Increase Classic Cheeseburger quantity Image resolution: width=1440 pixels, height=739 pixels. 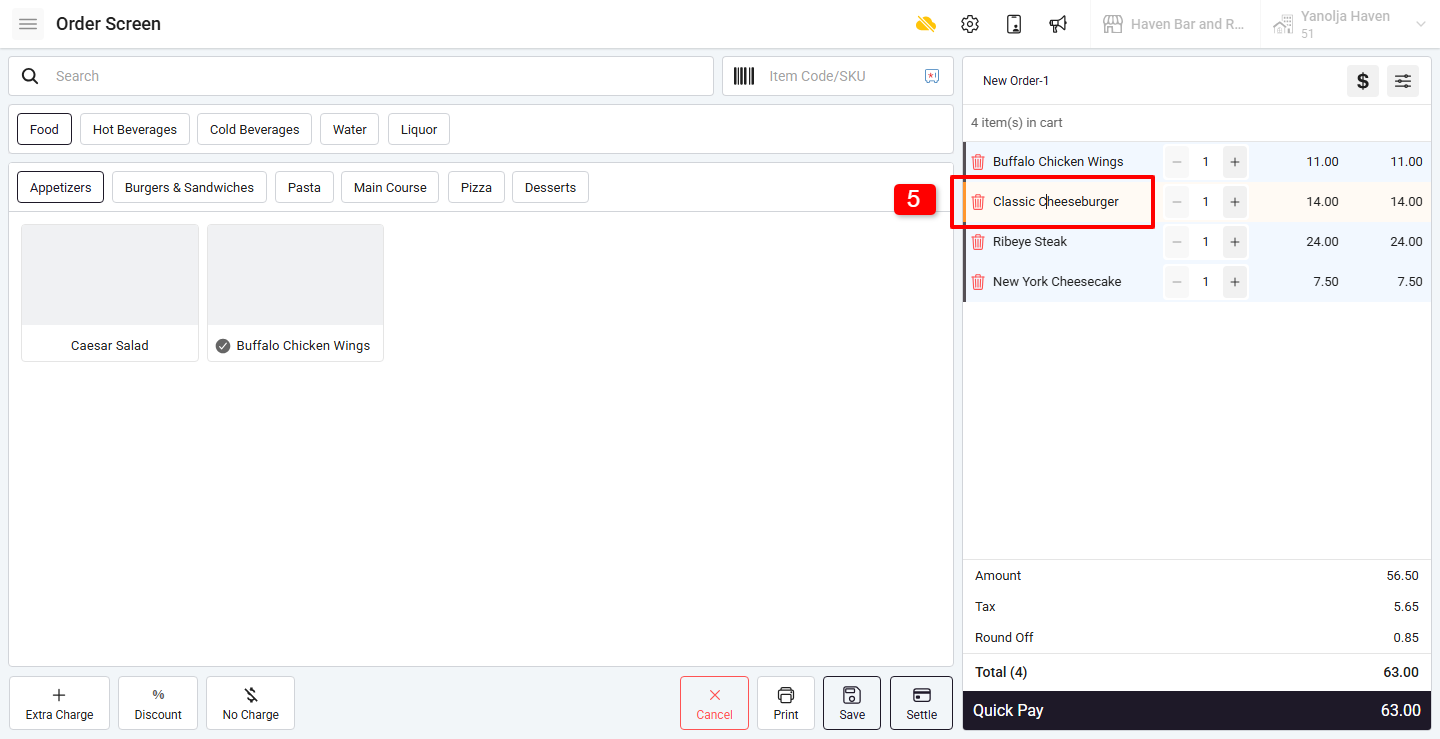point(1235,202)
